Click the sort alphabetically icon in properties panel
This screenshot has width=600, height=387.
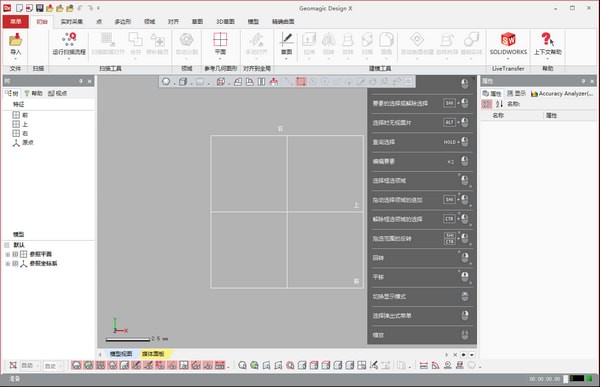pos(499,104)
